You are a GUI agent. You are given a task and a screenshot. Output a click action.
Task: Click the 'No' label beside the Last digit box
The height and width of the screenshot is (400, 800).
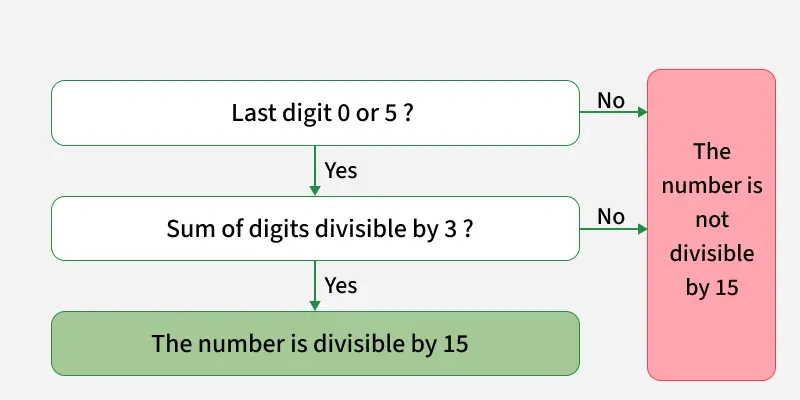[x=612, y=100]
